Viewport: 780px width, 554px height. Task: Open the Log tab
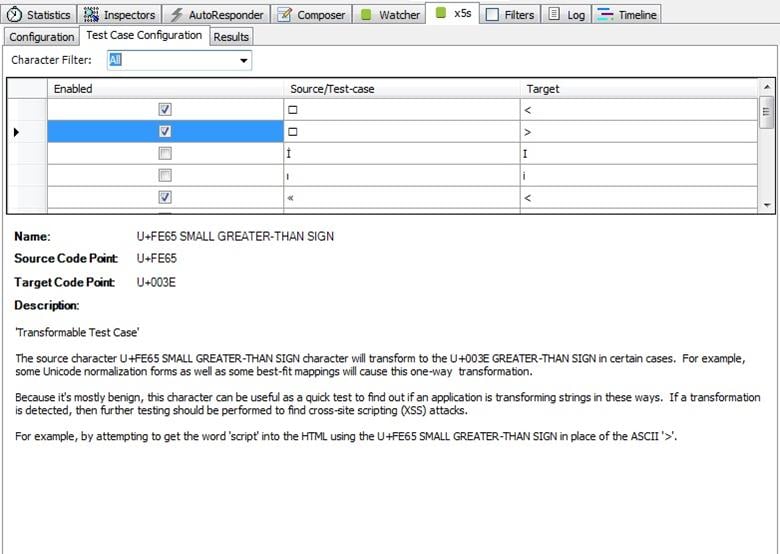[x=567, y=15]
